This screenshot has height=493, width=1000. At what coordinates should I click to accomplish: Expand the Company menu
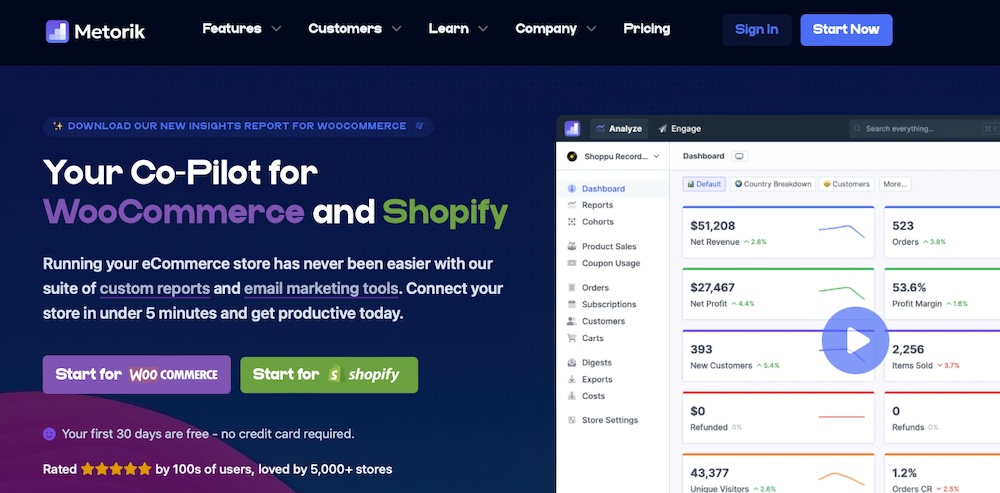[555, 29]
